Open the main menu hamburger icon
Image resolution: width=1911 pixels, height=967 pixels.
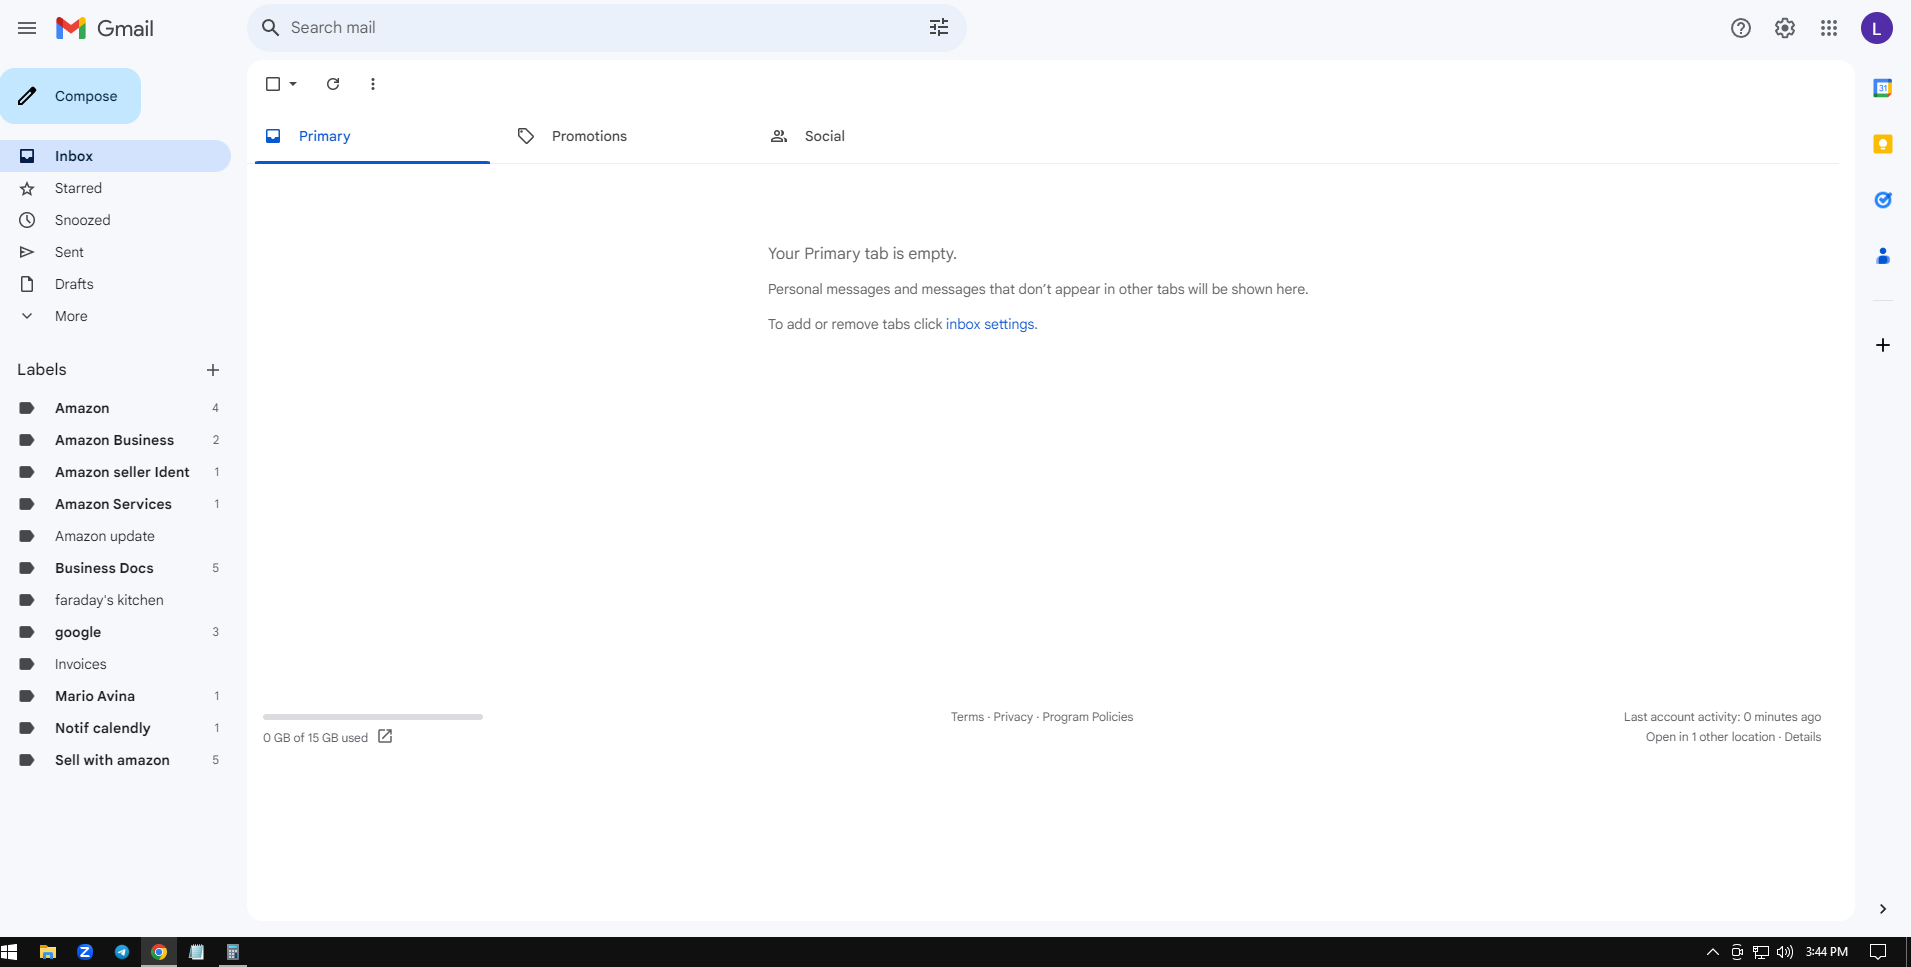click(x=27, y=28)
